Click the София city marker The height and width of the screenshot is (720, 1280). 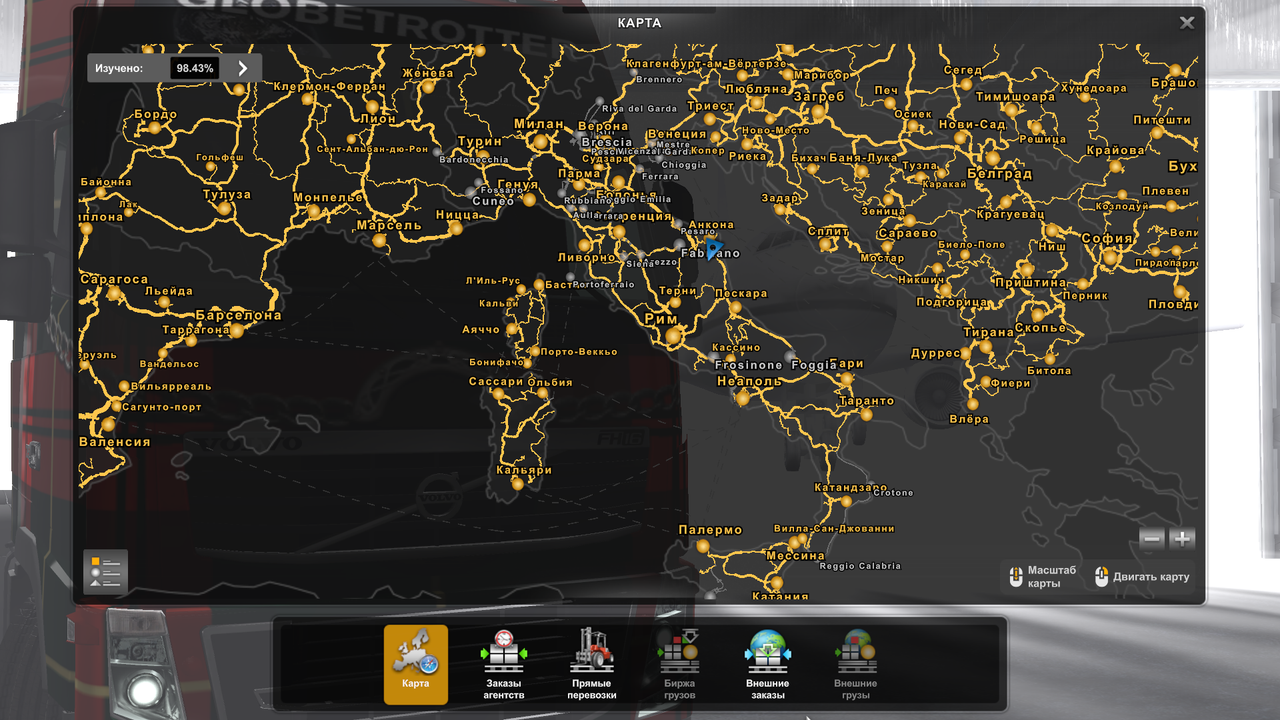pyautogui.click(x=1110, y=257)
